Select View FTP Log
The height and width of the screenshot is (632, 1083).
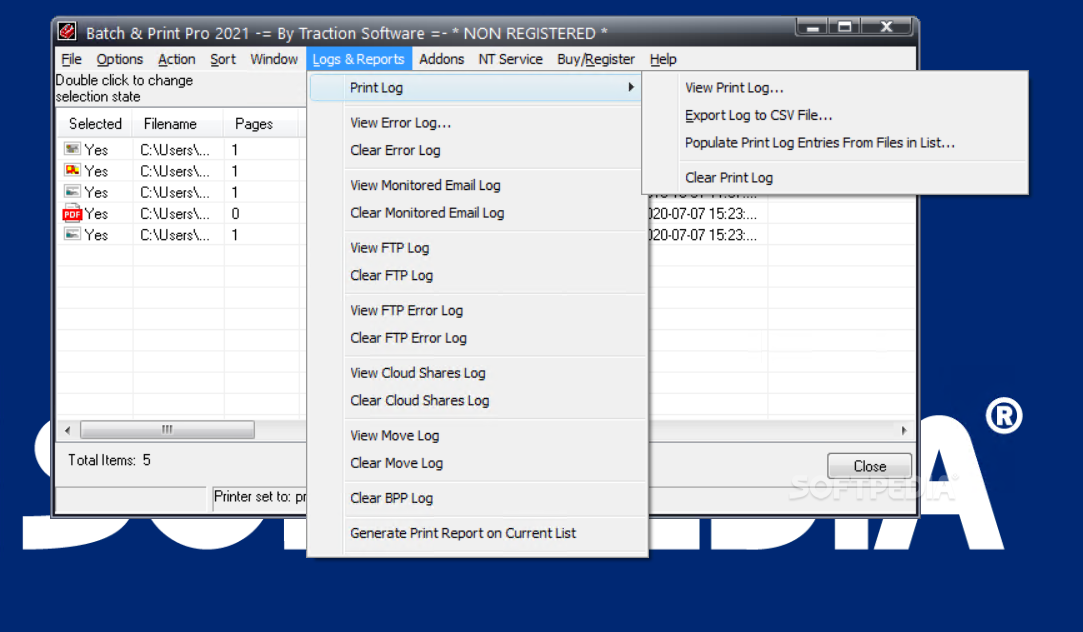tap(390, 248)
